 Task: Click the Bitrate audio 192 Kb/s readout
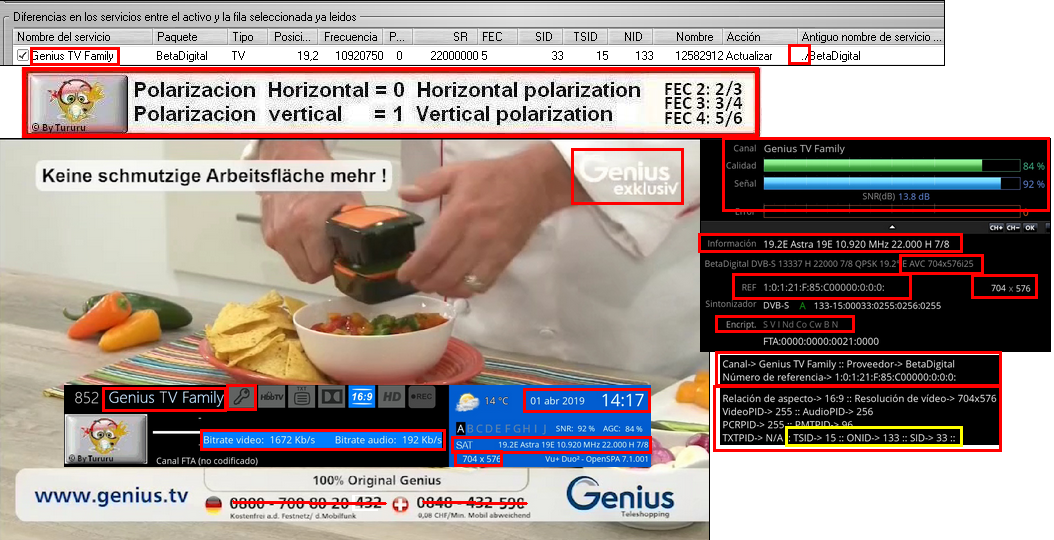pyautogui.click(x=388, y=440)
